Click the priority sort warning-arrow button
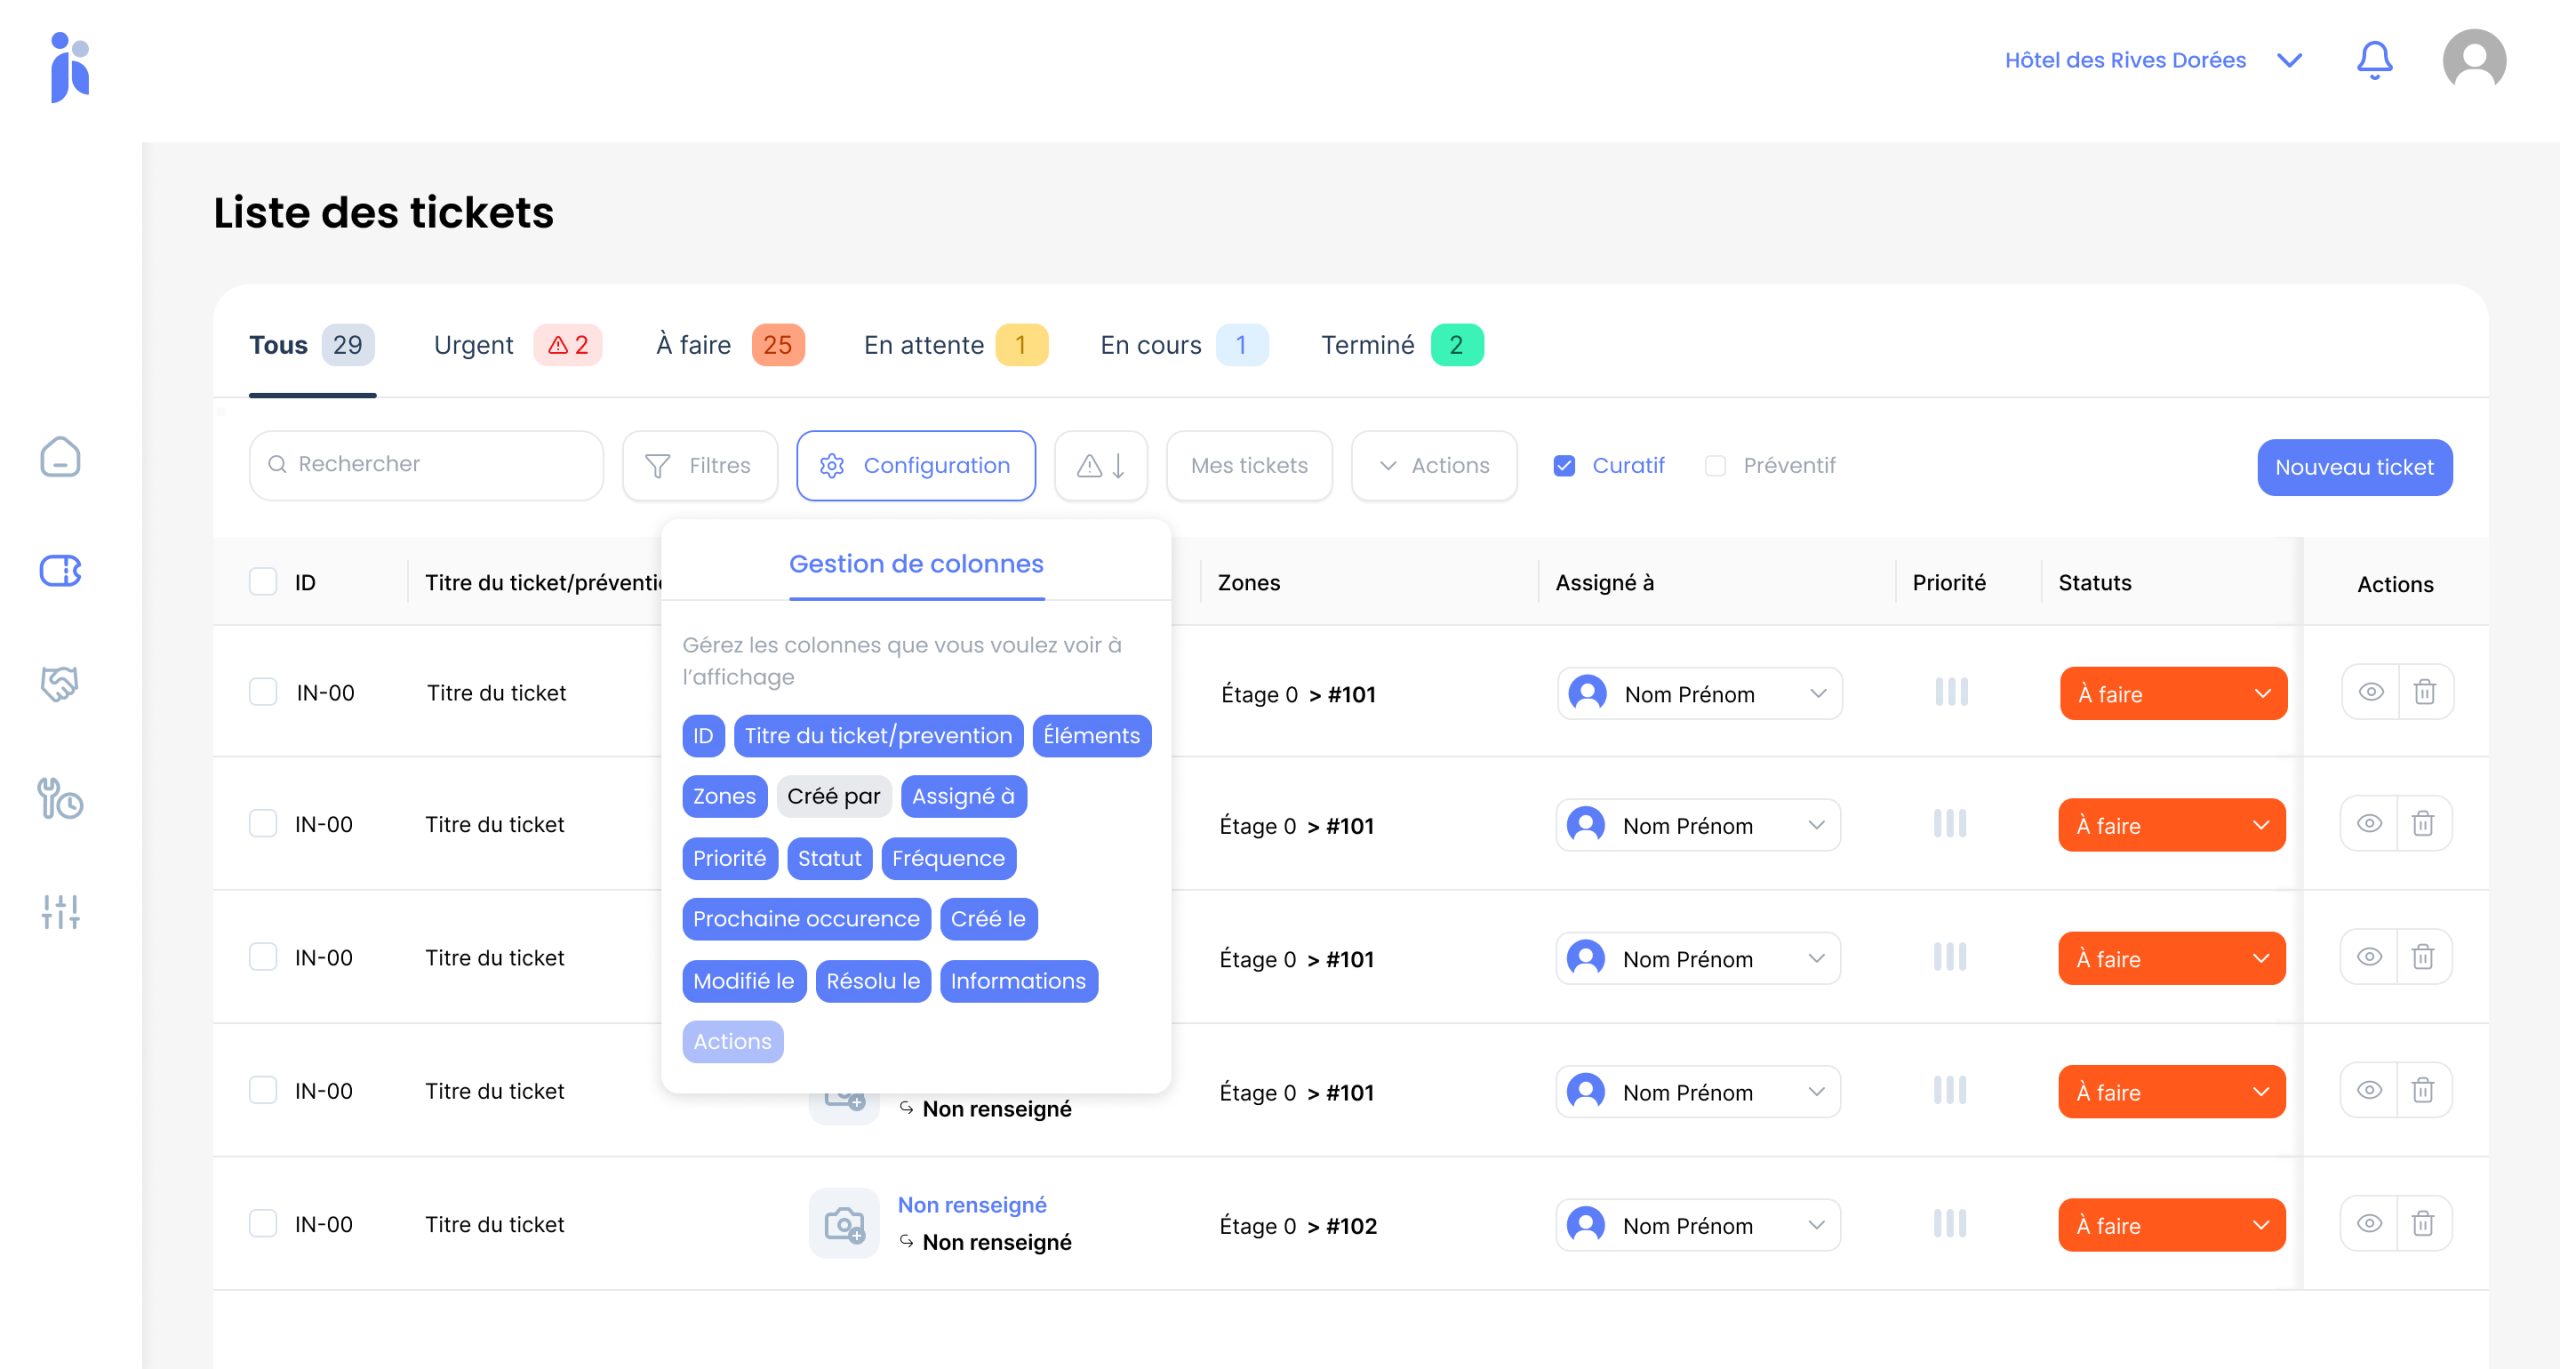Viewport: 2560px width, 1369px height. (x=1101, y=466)
